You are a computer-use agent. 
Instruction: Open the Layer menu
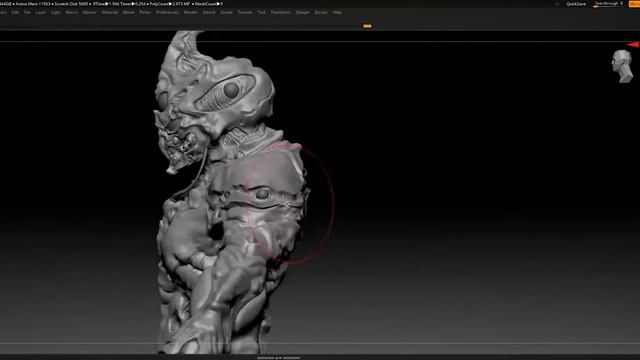tap(41, 12)
